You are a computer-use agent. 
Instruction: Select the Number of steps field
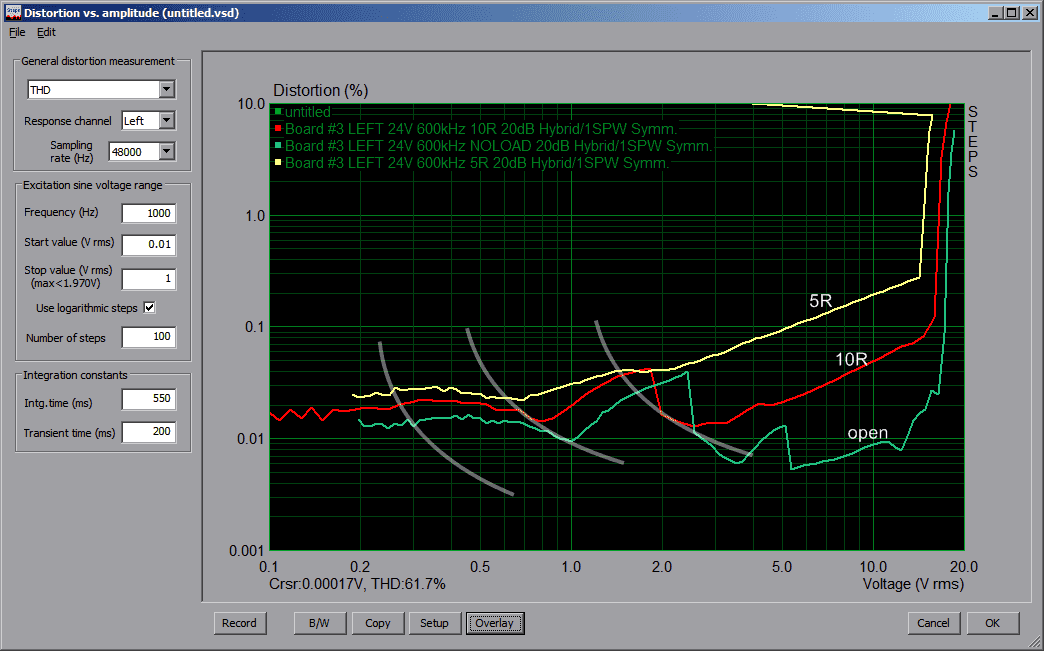(148, 338)
